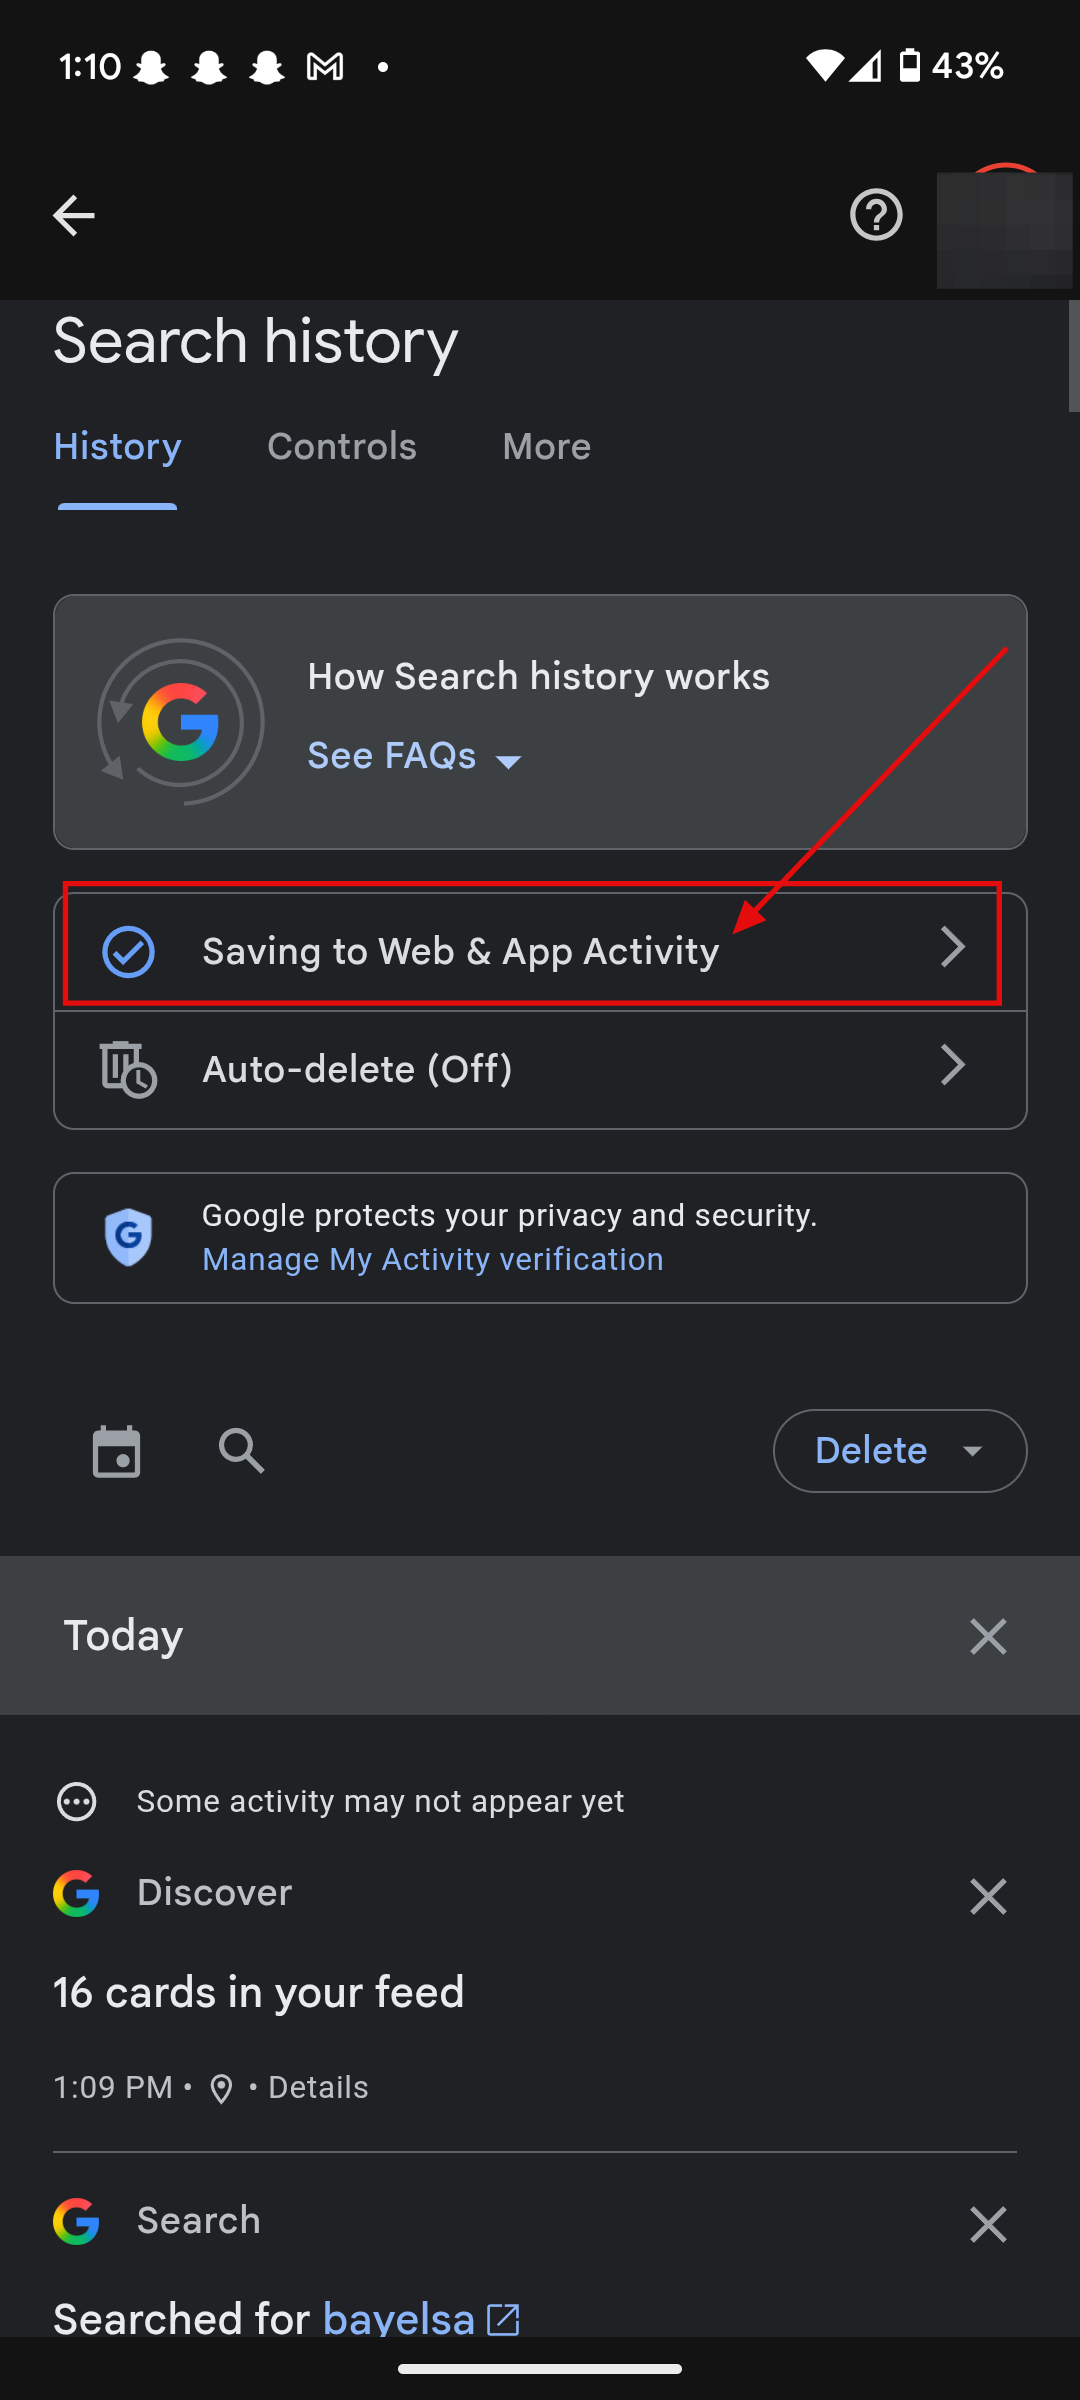
Task: Remove the Discover entry with X
Action: [987, 1896]
